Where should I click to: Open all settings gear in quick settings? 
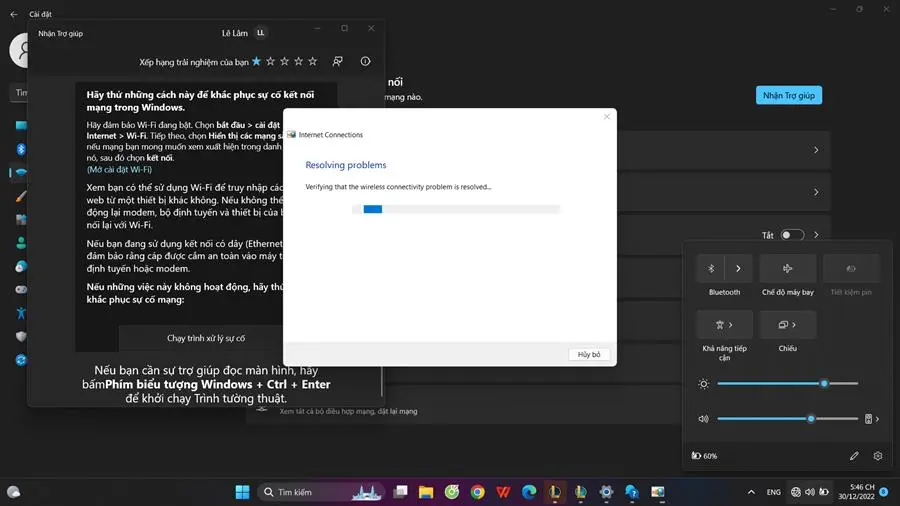click(x=878, y=456)
